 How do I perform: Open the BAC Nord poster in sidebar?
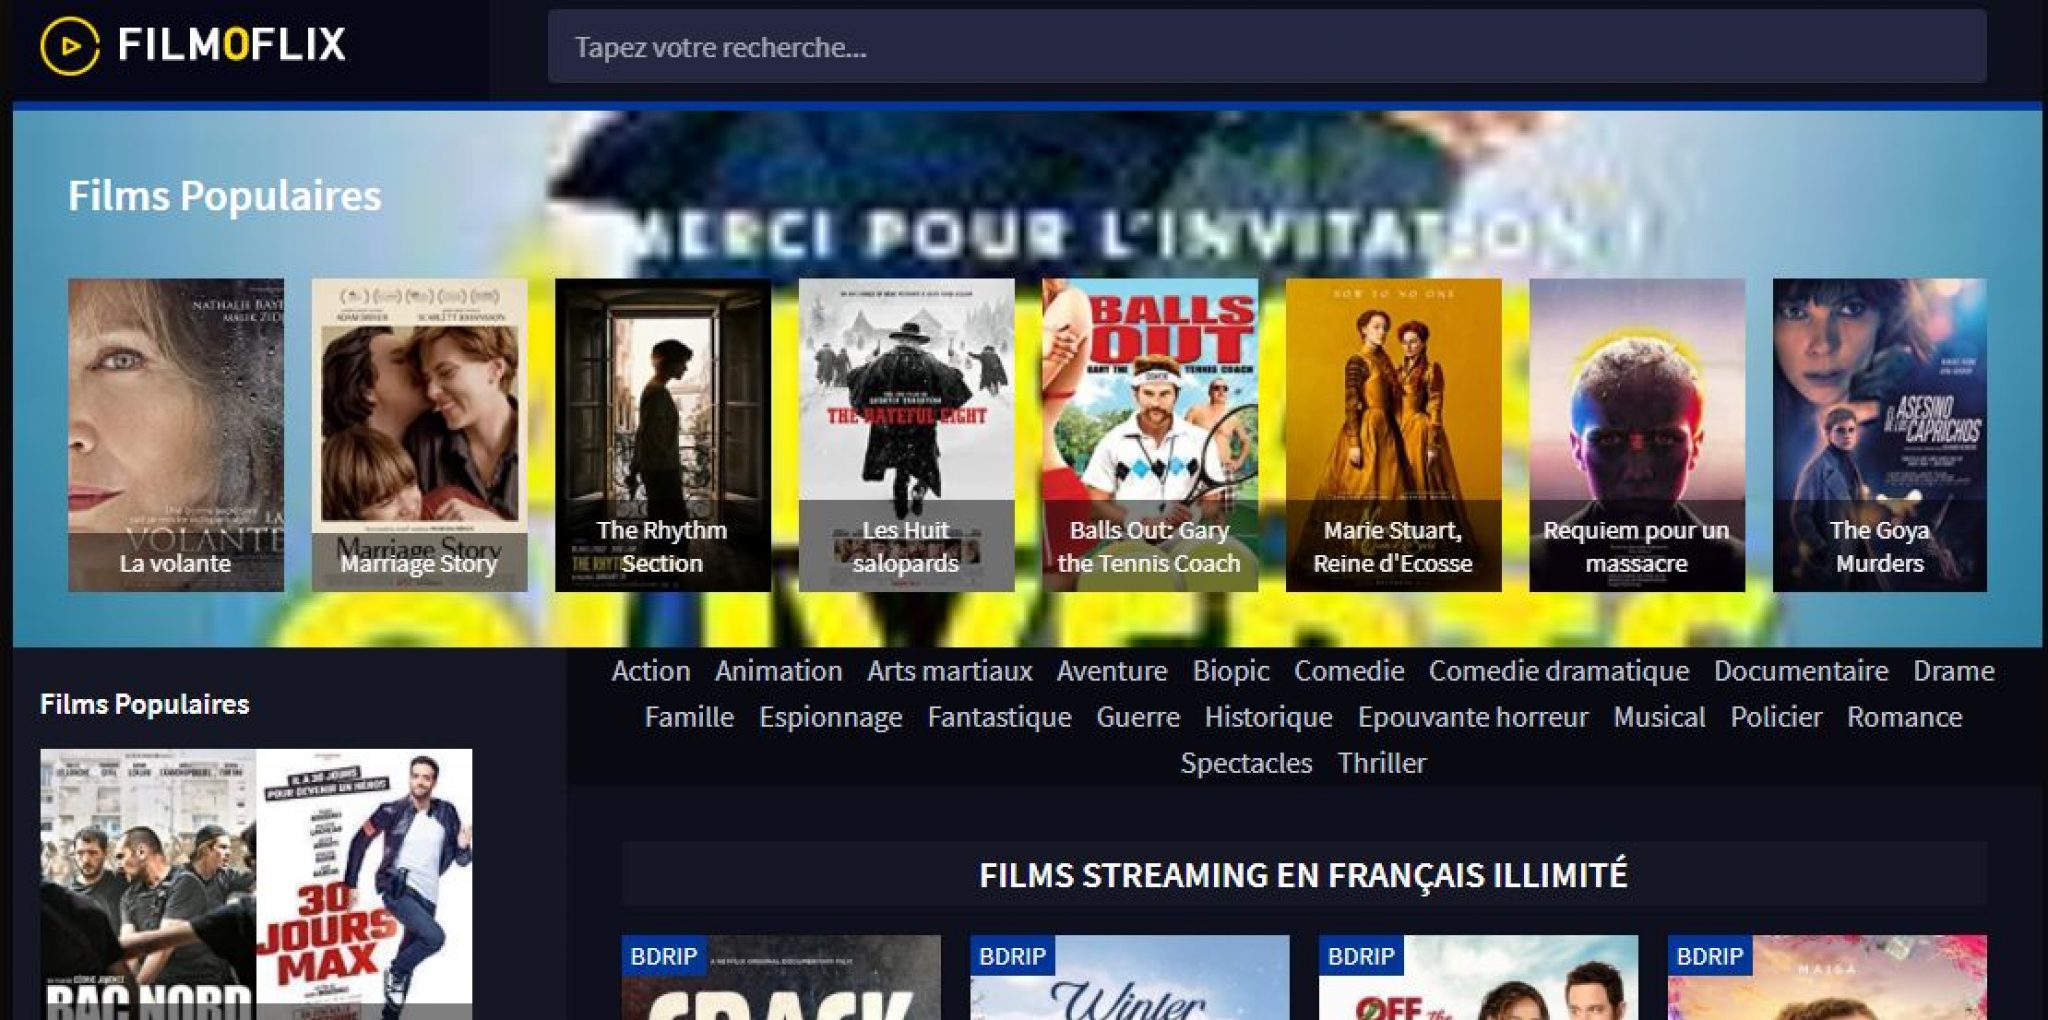coord(148,884)
